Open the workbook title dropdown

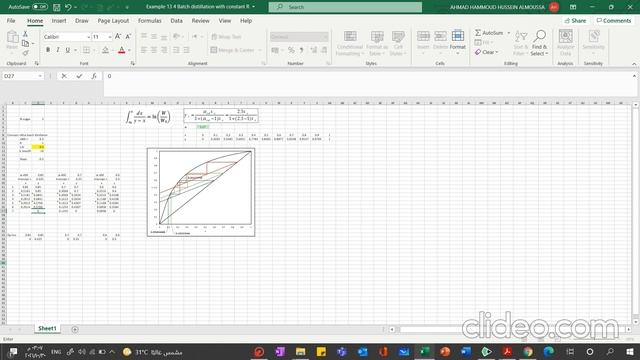(x=253, y=7)
